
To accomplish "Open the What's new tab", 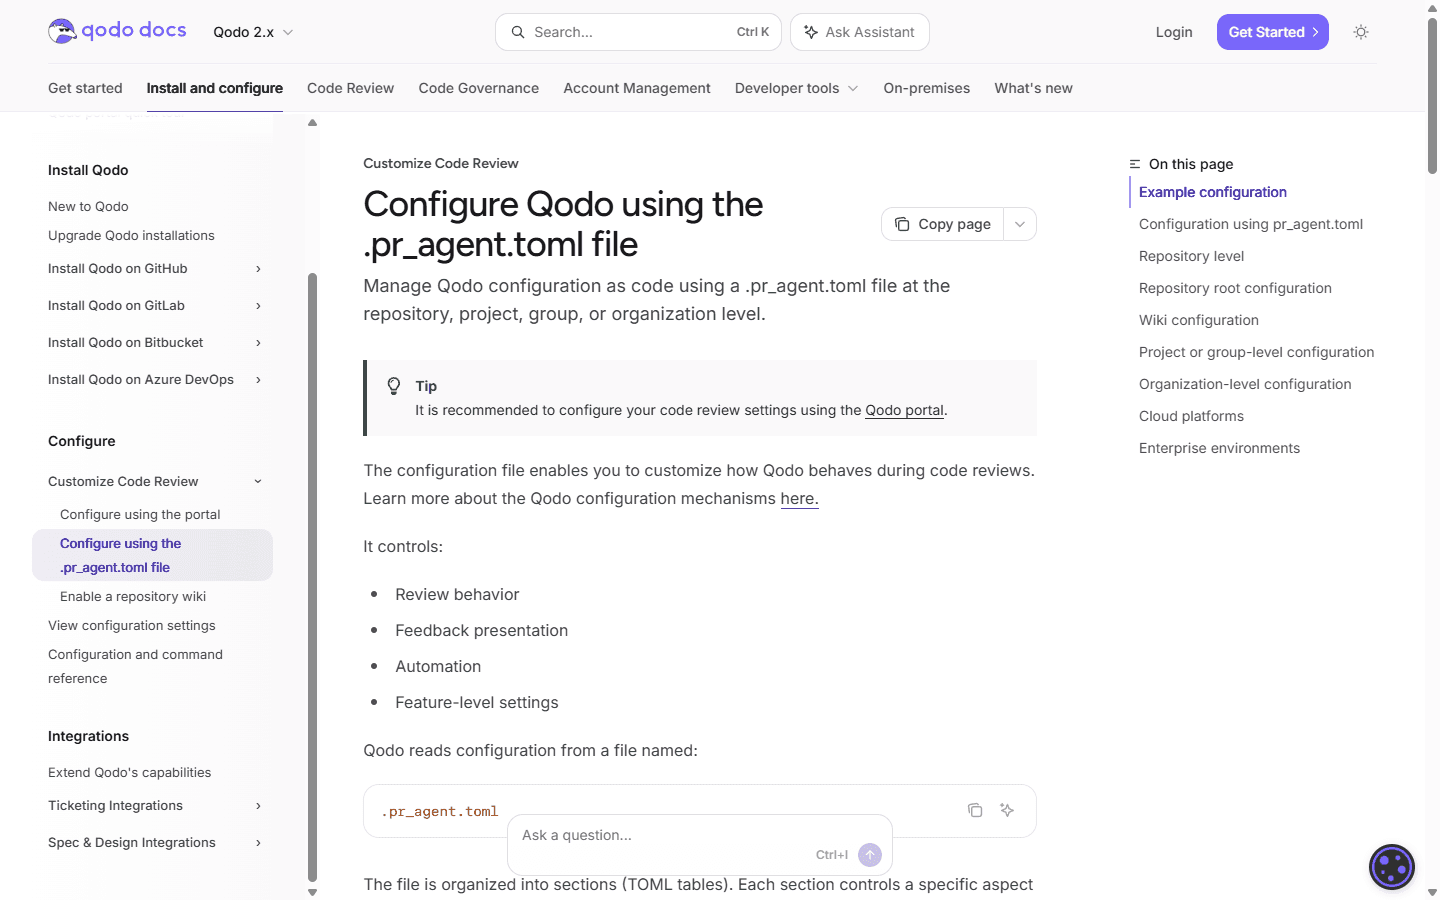I will 1033,88.
